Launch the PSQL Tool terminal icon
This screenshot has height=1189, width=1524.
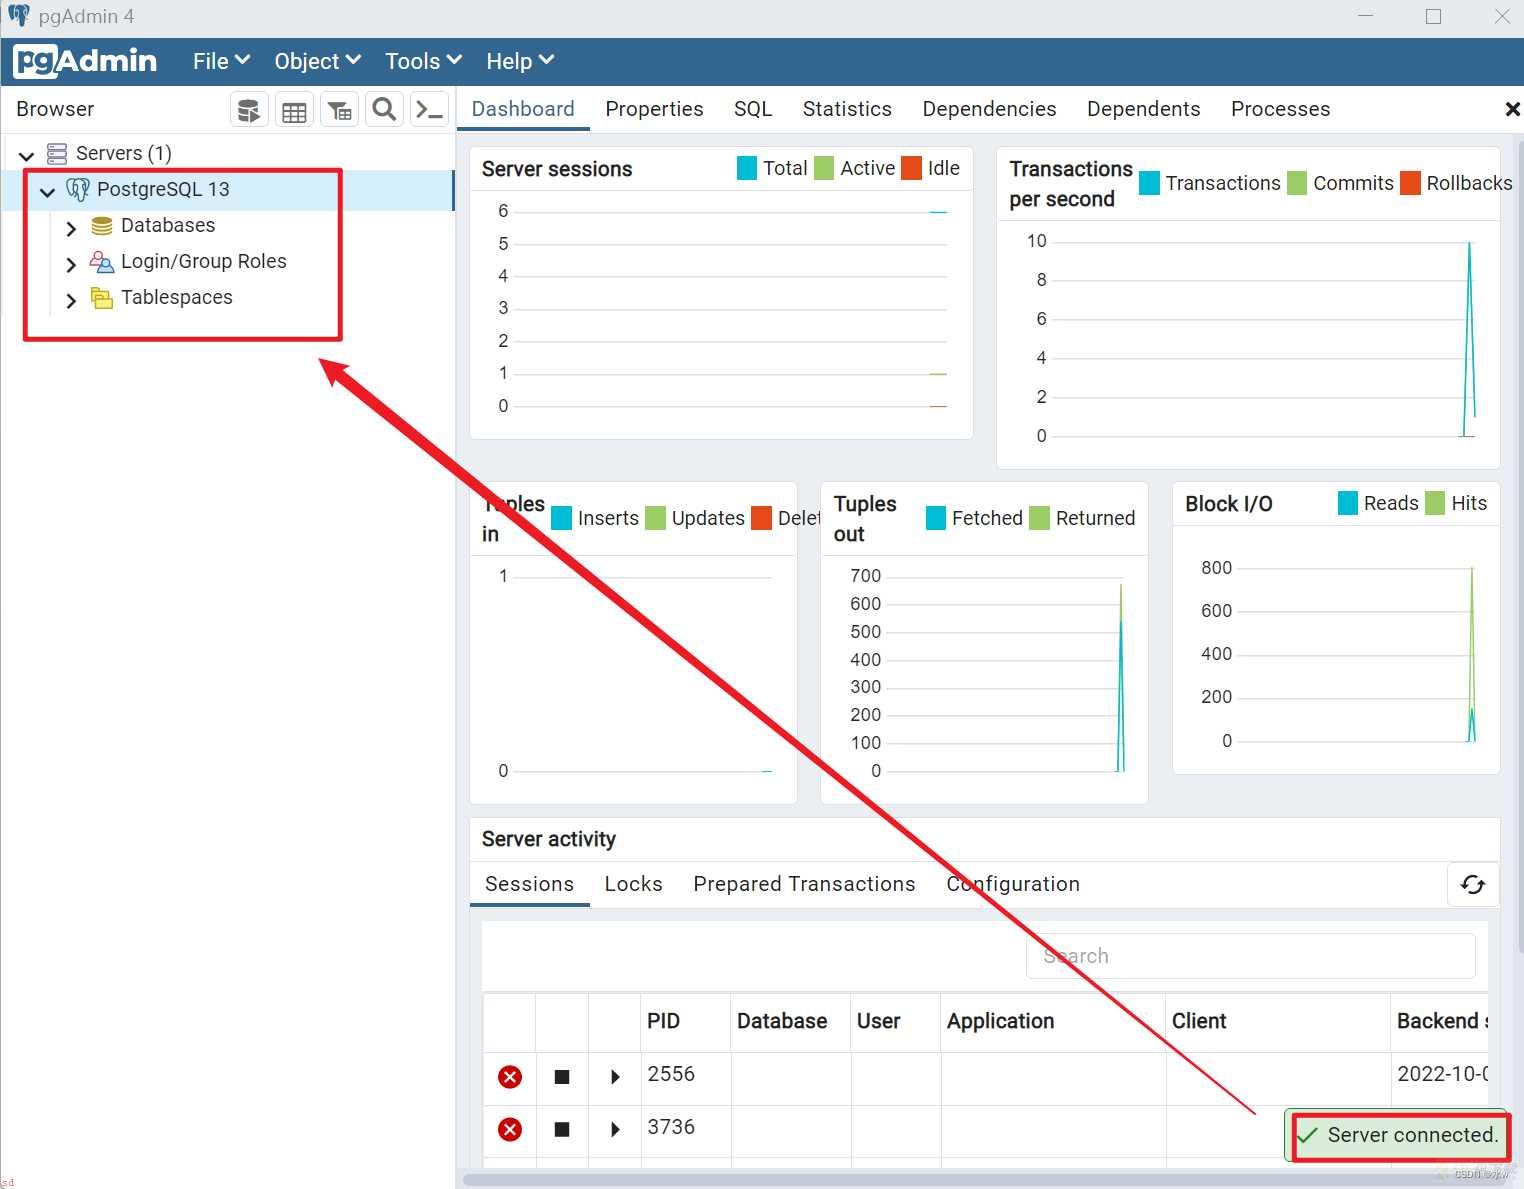tap(430, 109)
